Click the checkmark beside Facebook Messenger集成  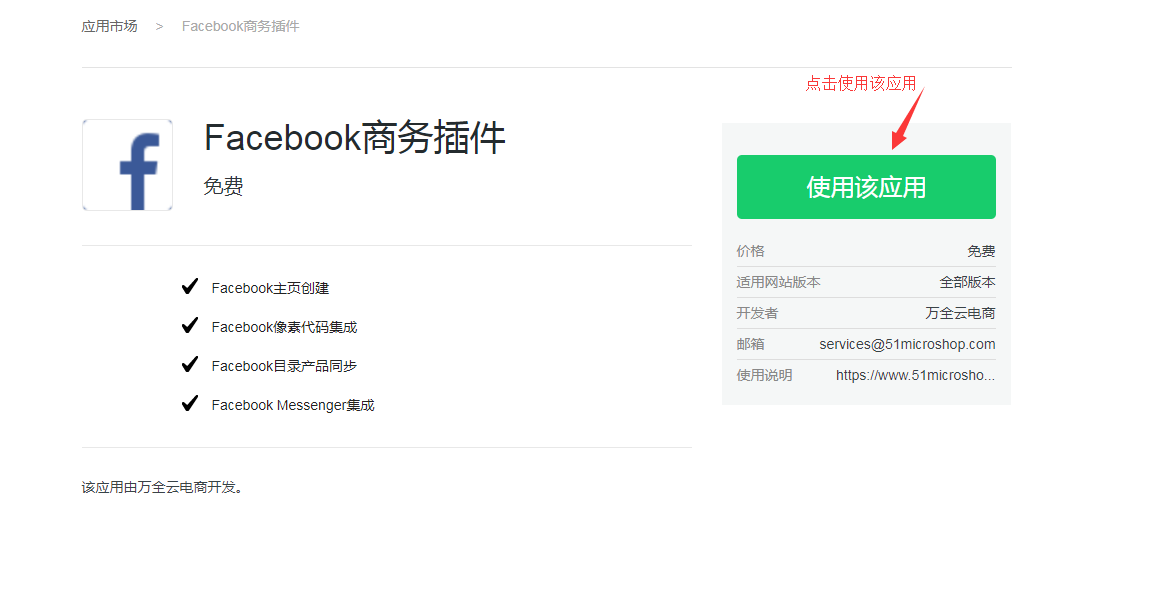(x=190, y=403)
